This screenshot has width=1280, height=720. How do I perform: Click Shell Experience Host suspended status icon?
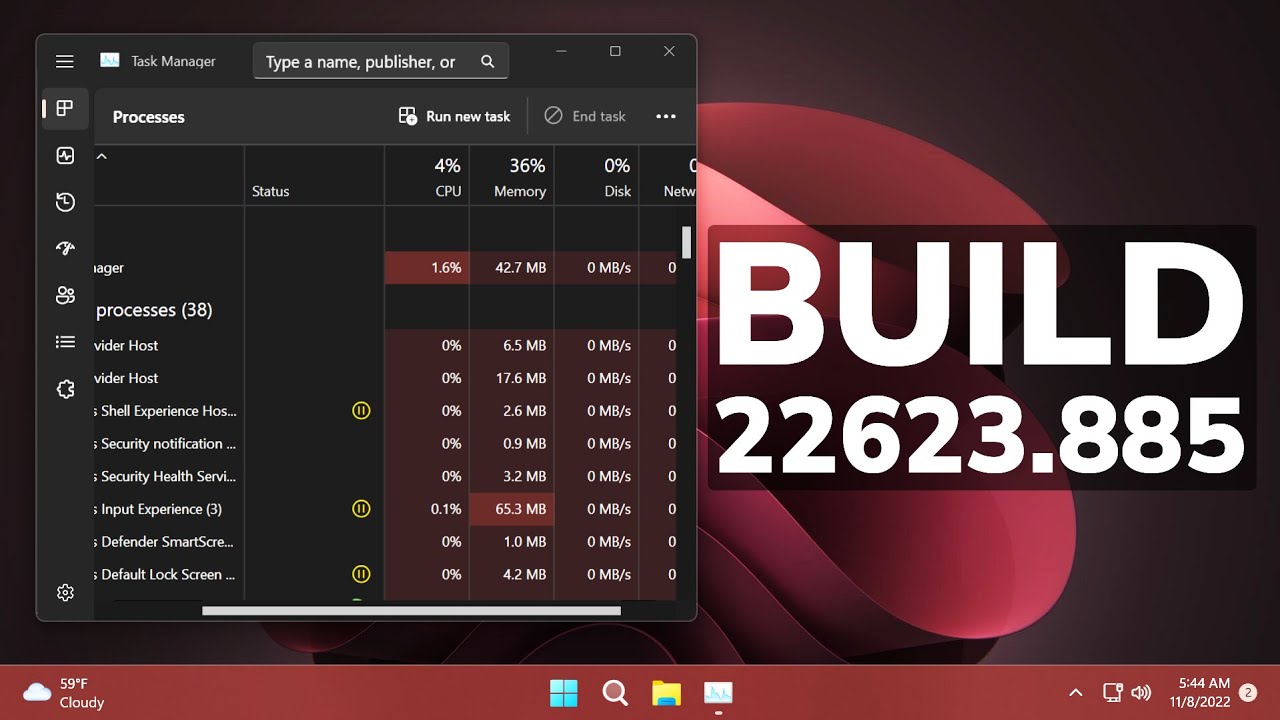(x=361, y=411)
